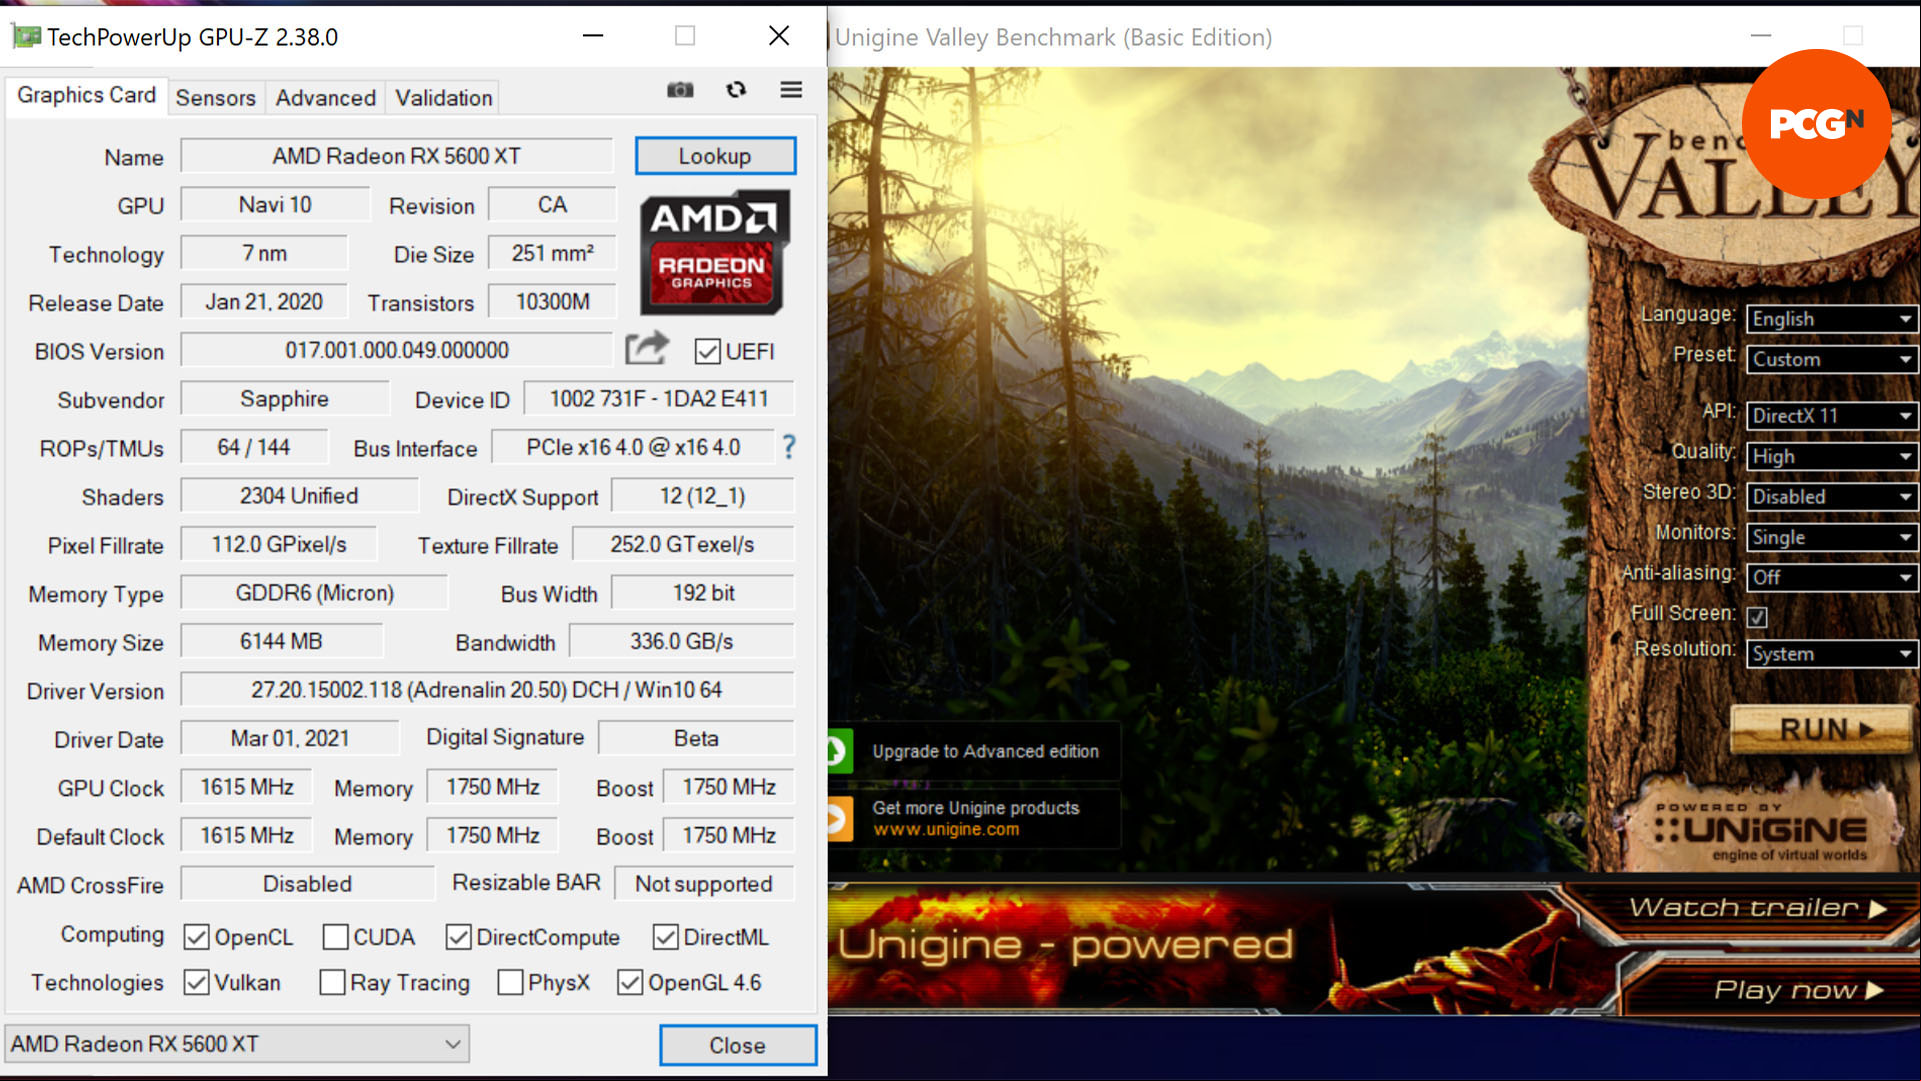Open the Language dropdown in Valley

(1832, 319)
